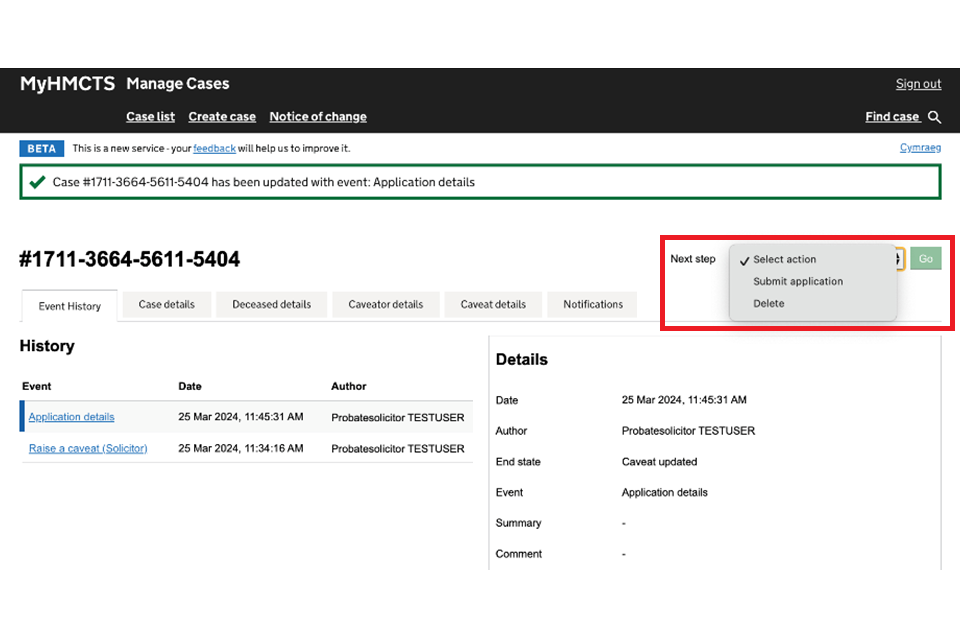This screenshot has width=960, height=640.
Task: View the Caveat details tab
Action: [493, 304]
